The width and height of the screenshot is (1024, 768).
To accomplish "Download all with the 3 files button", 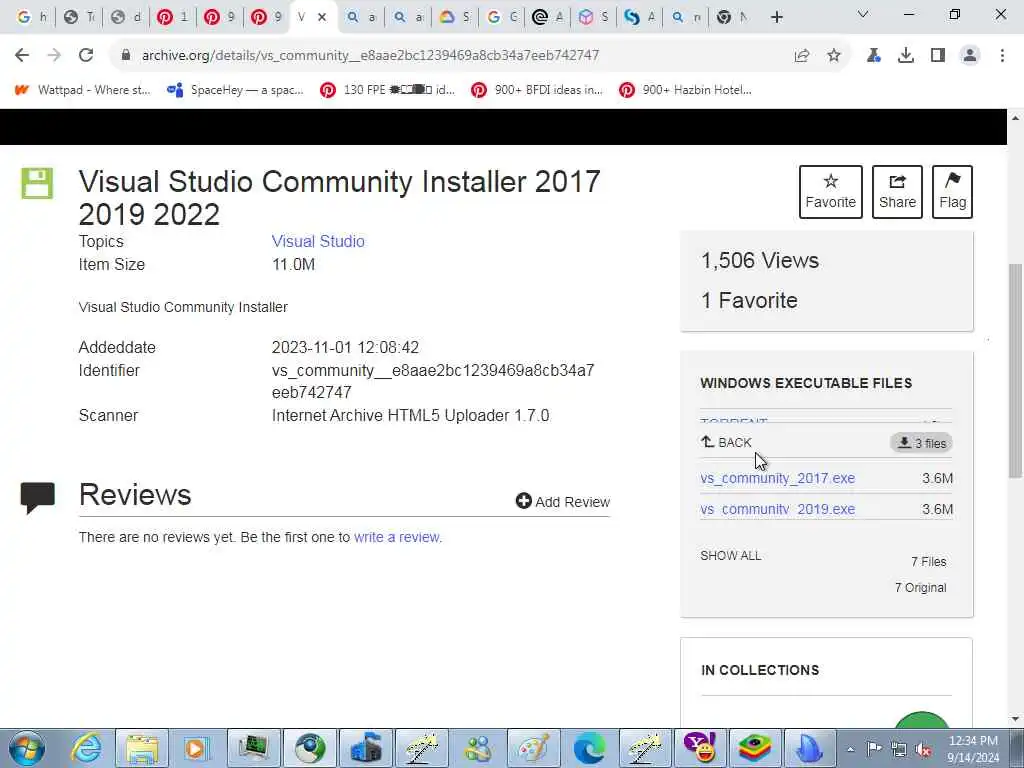I will coord(921,443).
